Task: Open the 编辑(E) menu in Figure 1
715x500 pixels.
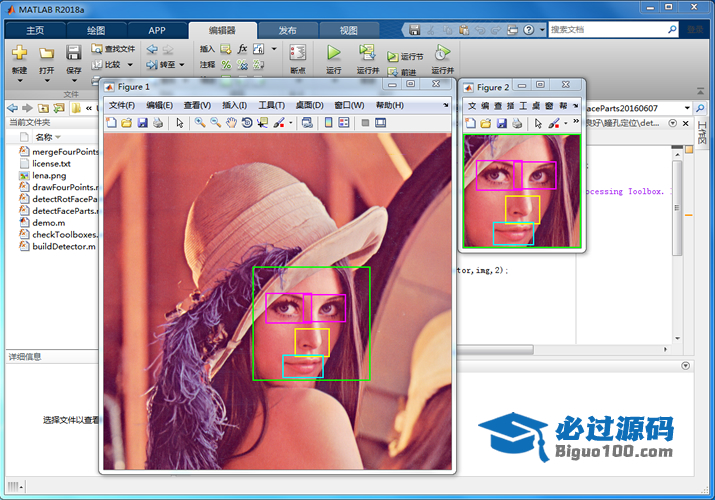Action: pos(160,105)
